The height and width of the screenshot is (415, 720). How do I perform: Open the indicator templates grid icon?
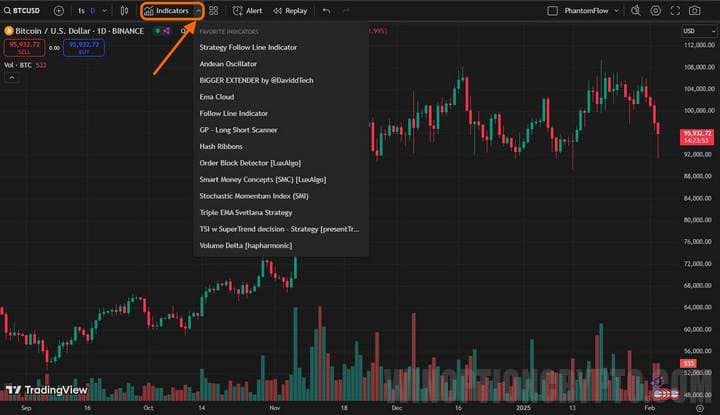pos(213,10)
